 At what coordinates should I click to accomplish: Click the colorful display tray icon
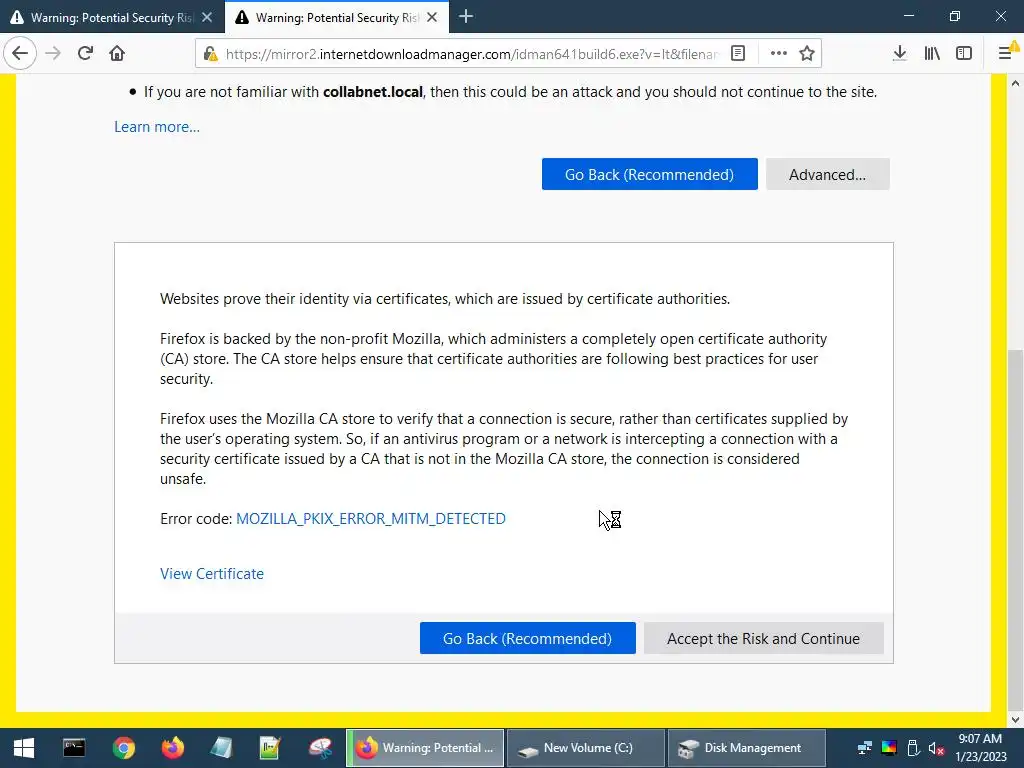[889, 748]
